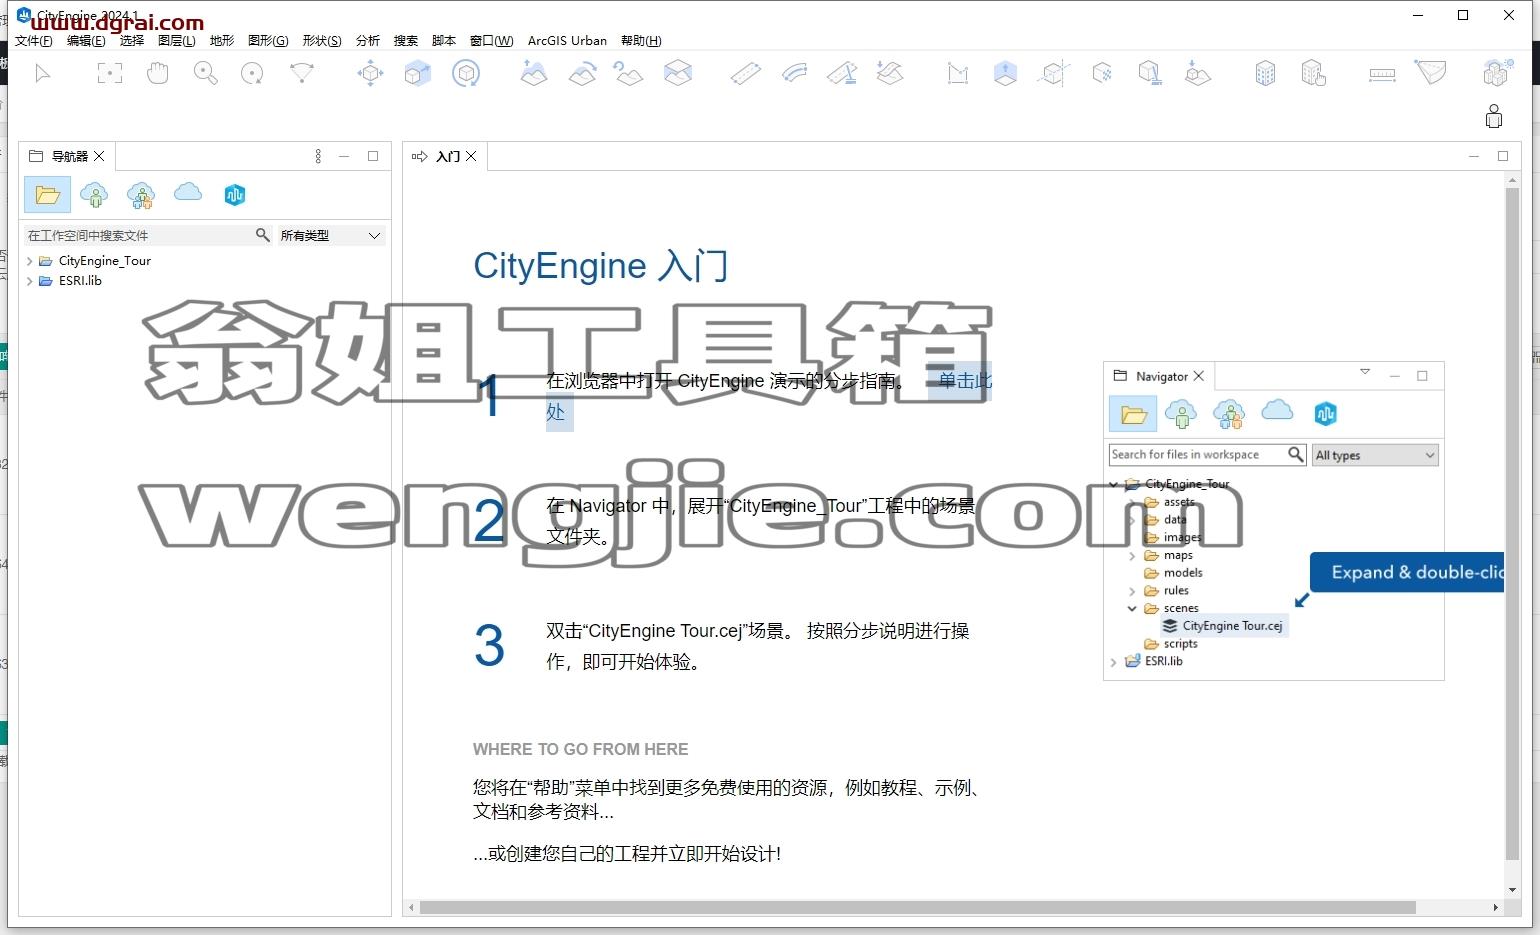Image resolution: width=1540 pixels, height=935 pixels.
Task: Click align streets to terrain icon
Action: (890, 73)
